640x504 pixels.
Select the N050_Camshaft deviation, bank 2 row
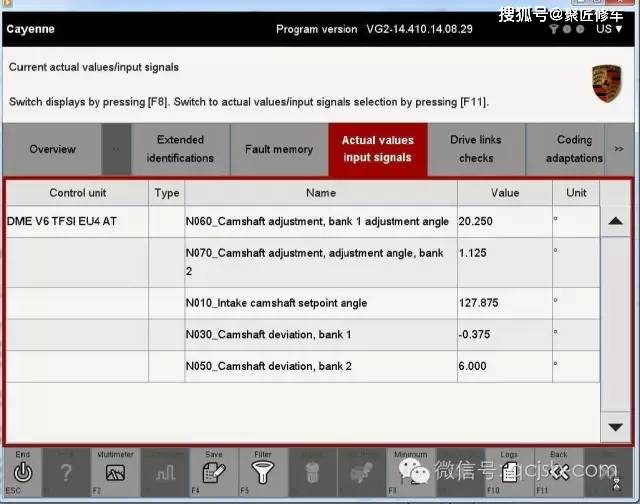tap(303, 366)
